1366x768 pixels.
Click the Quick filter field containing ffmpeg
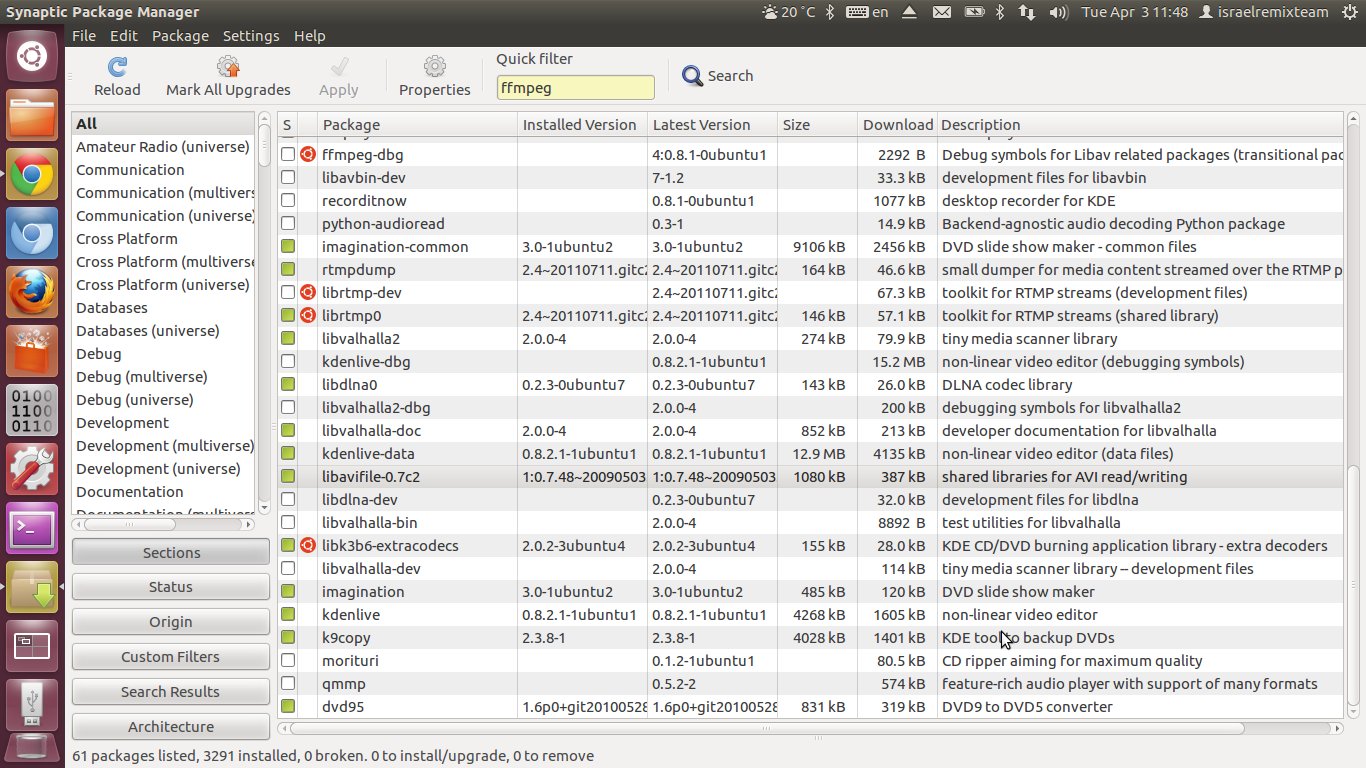pos(576,87)
